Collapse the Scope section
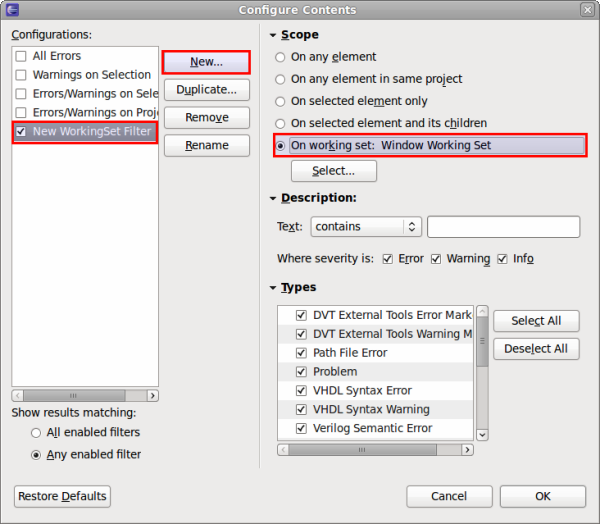600x524 pixels. coord(273,35)
